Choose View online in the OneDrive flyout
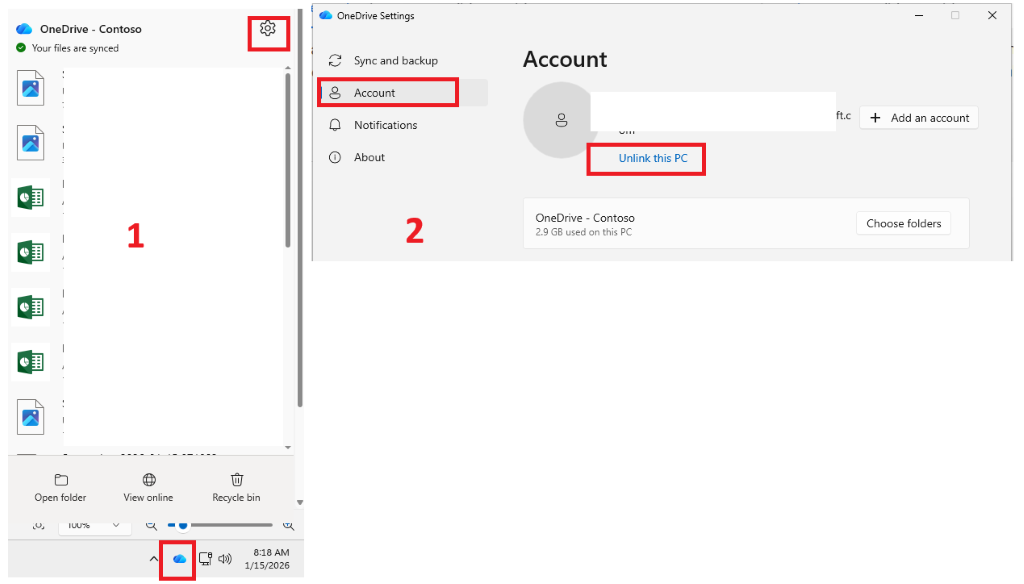Image resolution: width=1024 pixels, height=584 pixels. 148,488
